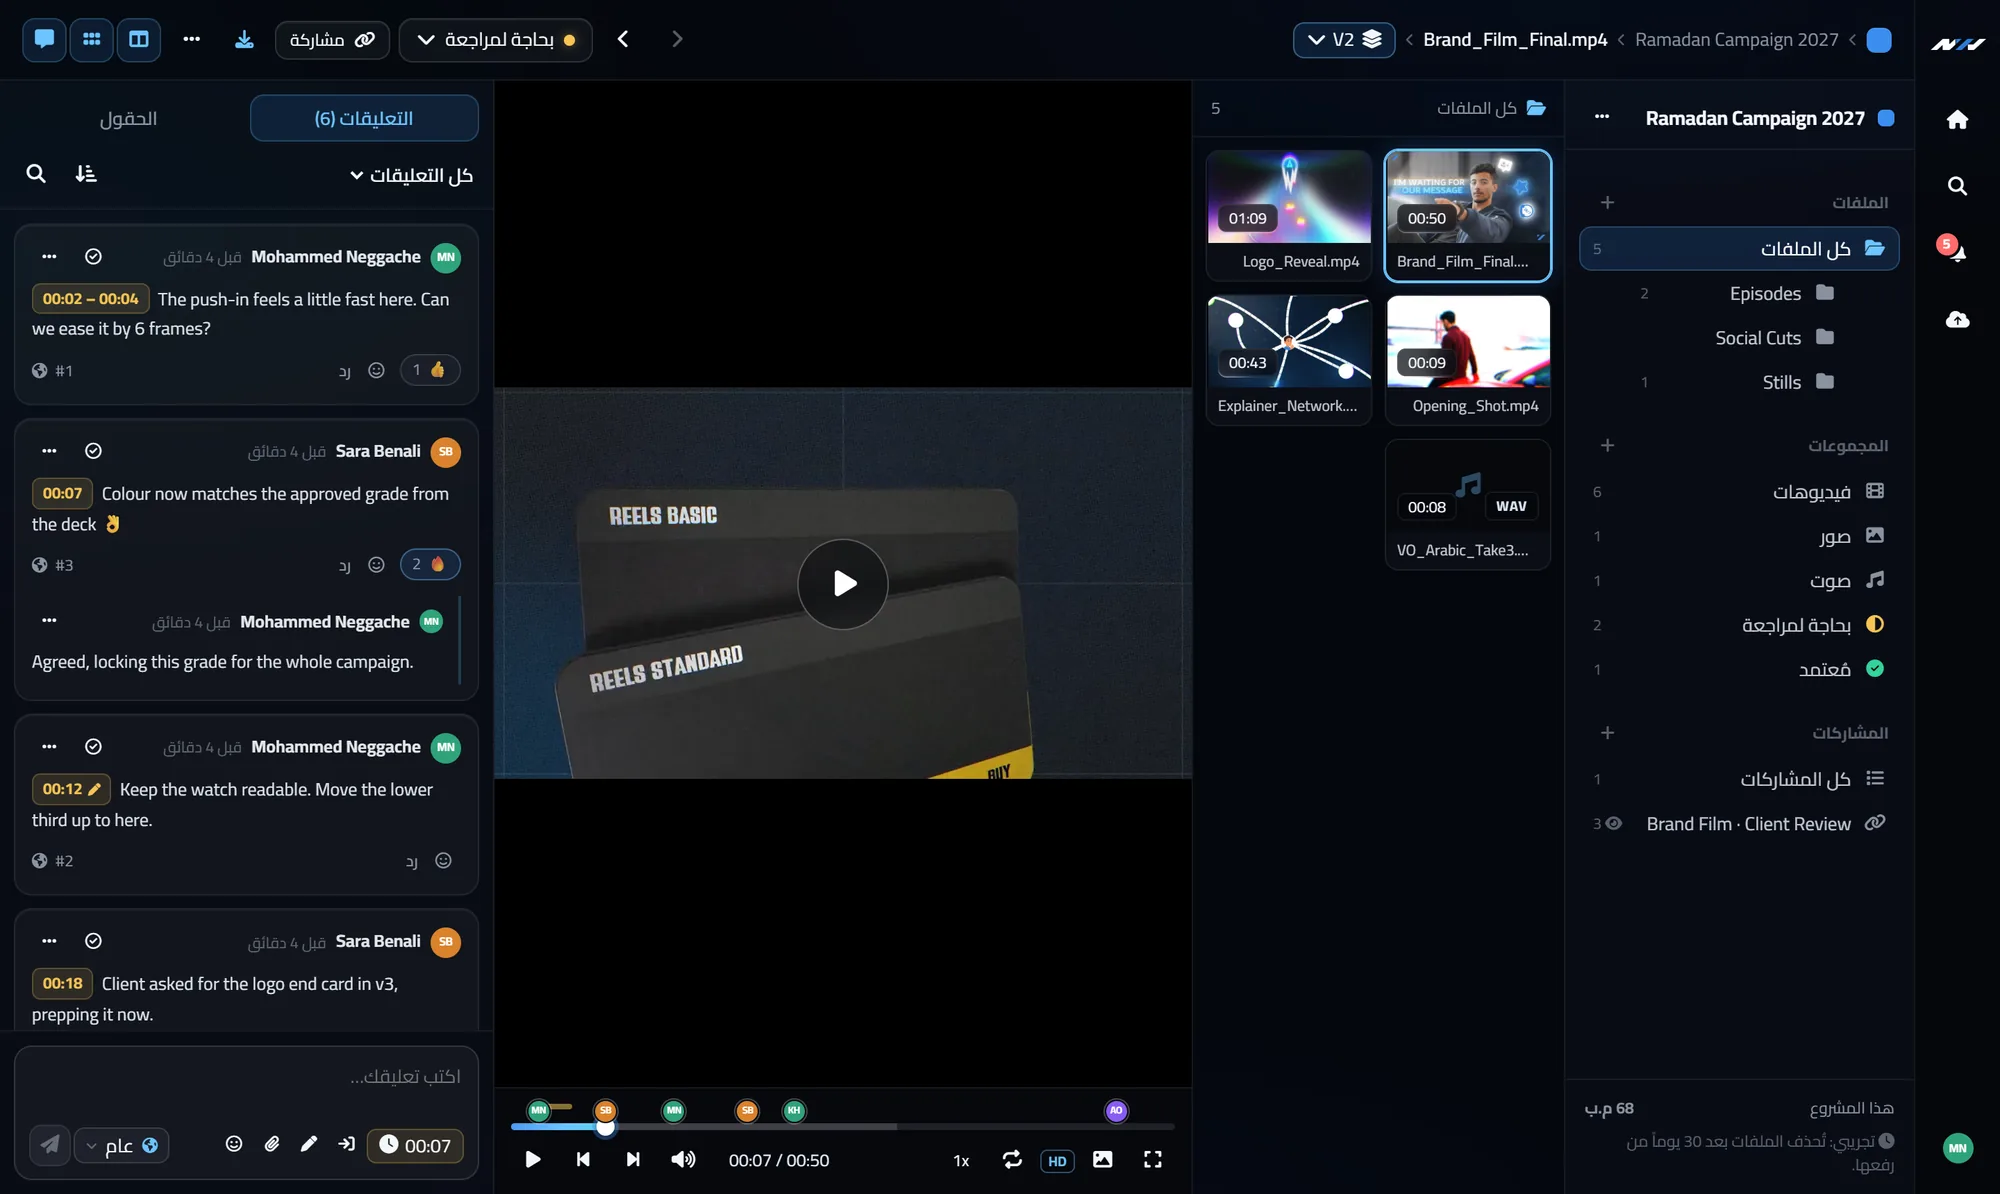Click Ramadan Campaign 2027 breadcrumb link
Screen dimensions: 2000x1194
point(1737,39)
